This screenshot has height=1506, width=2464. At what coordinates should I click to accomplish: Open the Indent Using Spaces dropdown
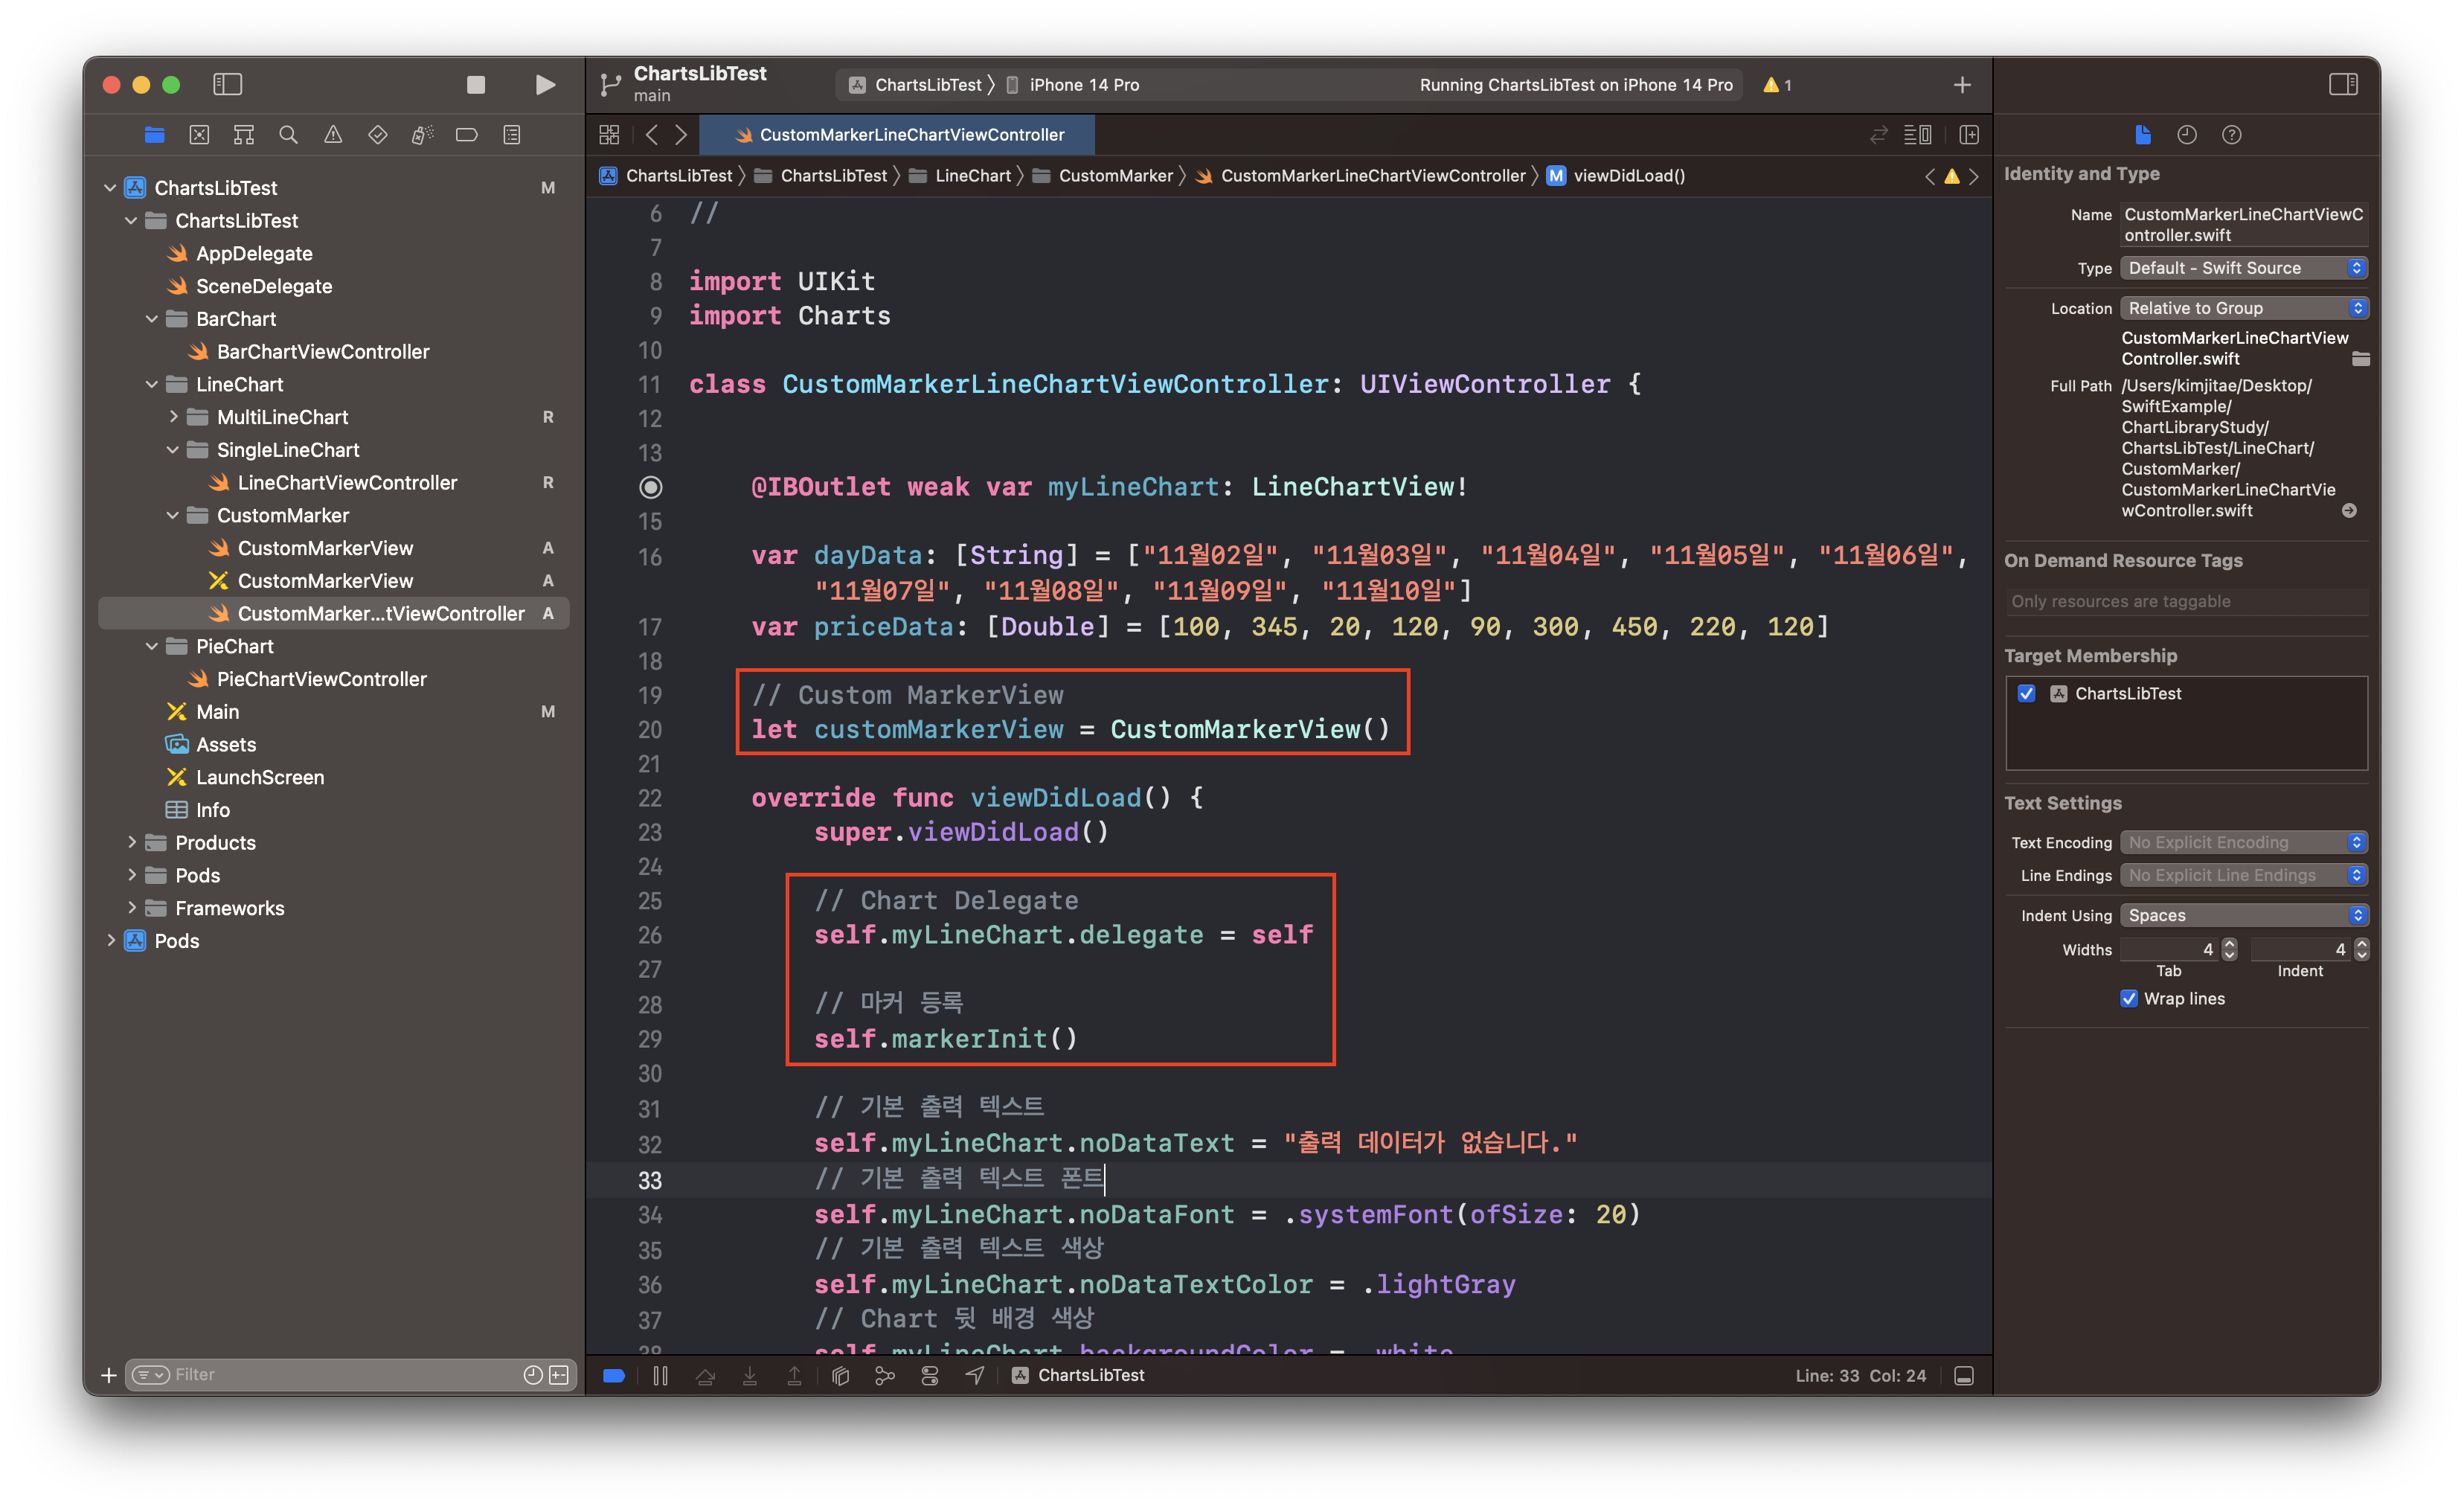tap(2243, 915)
